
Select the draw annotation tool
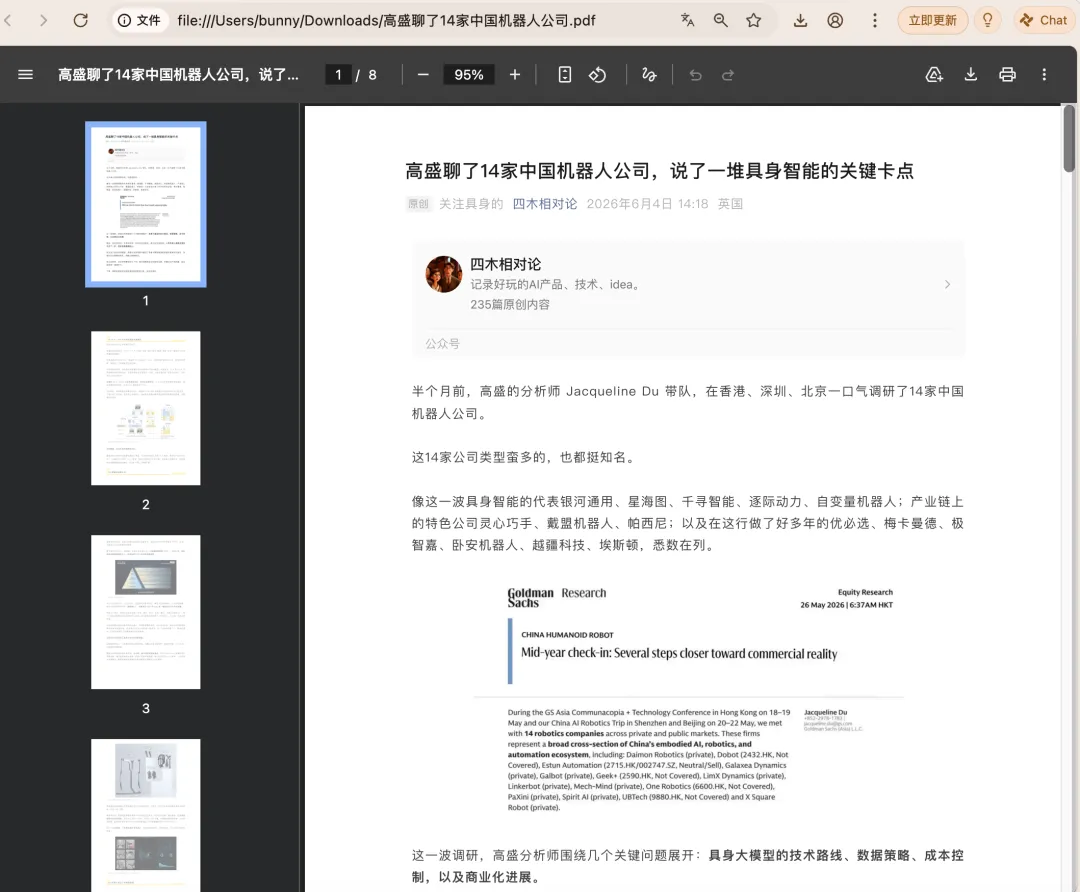(x=649, y=74)
